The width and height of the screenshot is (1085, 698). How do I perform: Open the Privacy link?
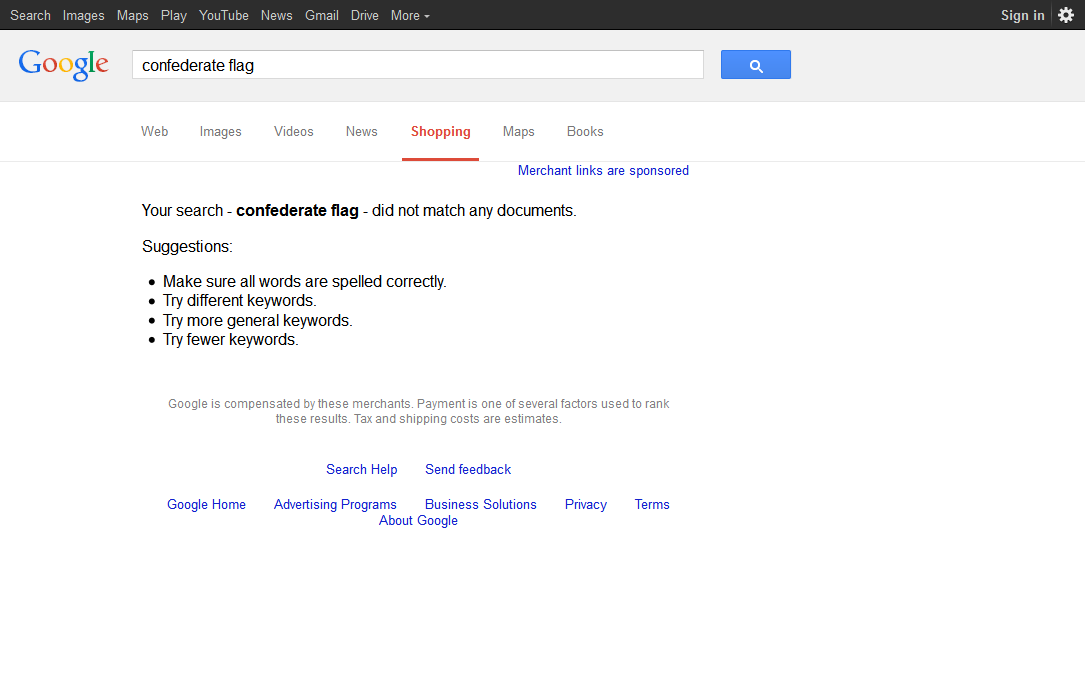[586, 505]
